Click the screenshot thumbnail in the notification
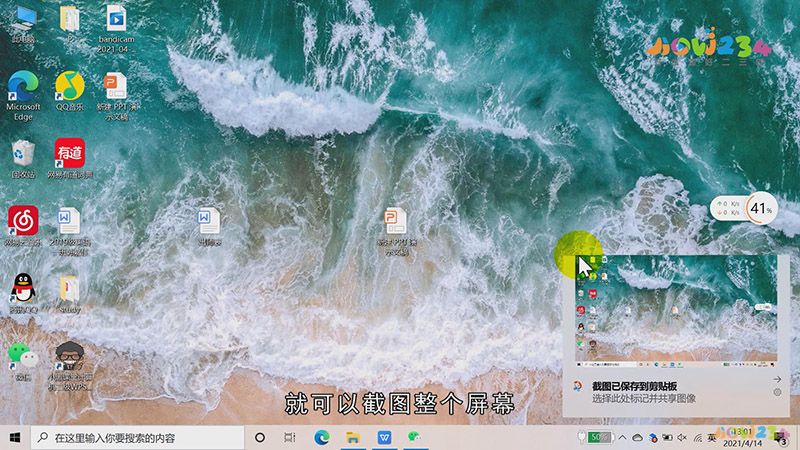The image size is (800, 450). click(676, 311)
